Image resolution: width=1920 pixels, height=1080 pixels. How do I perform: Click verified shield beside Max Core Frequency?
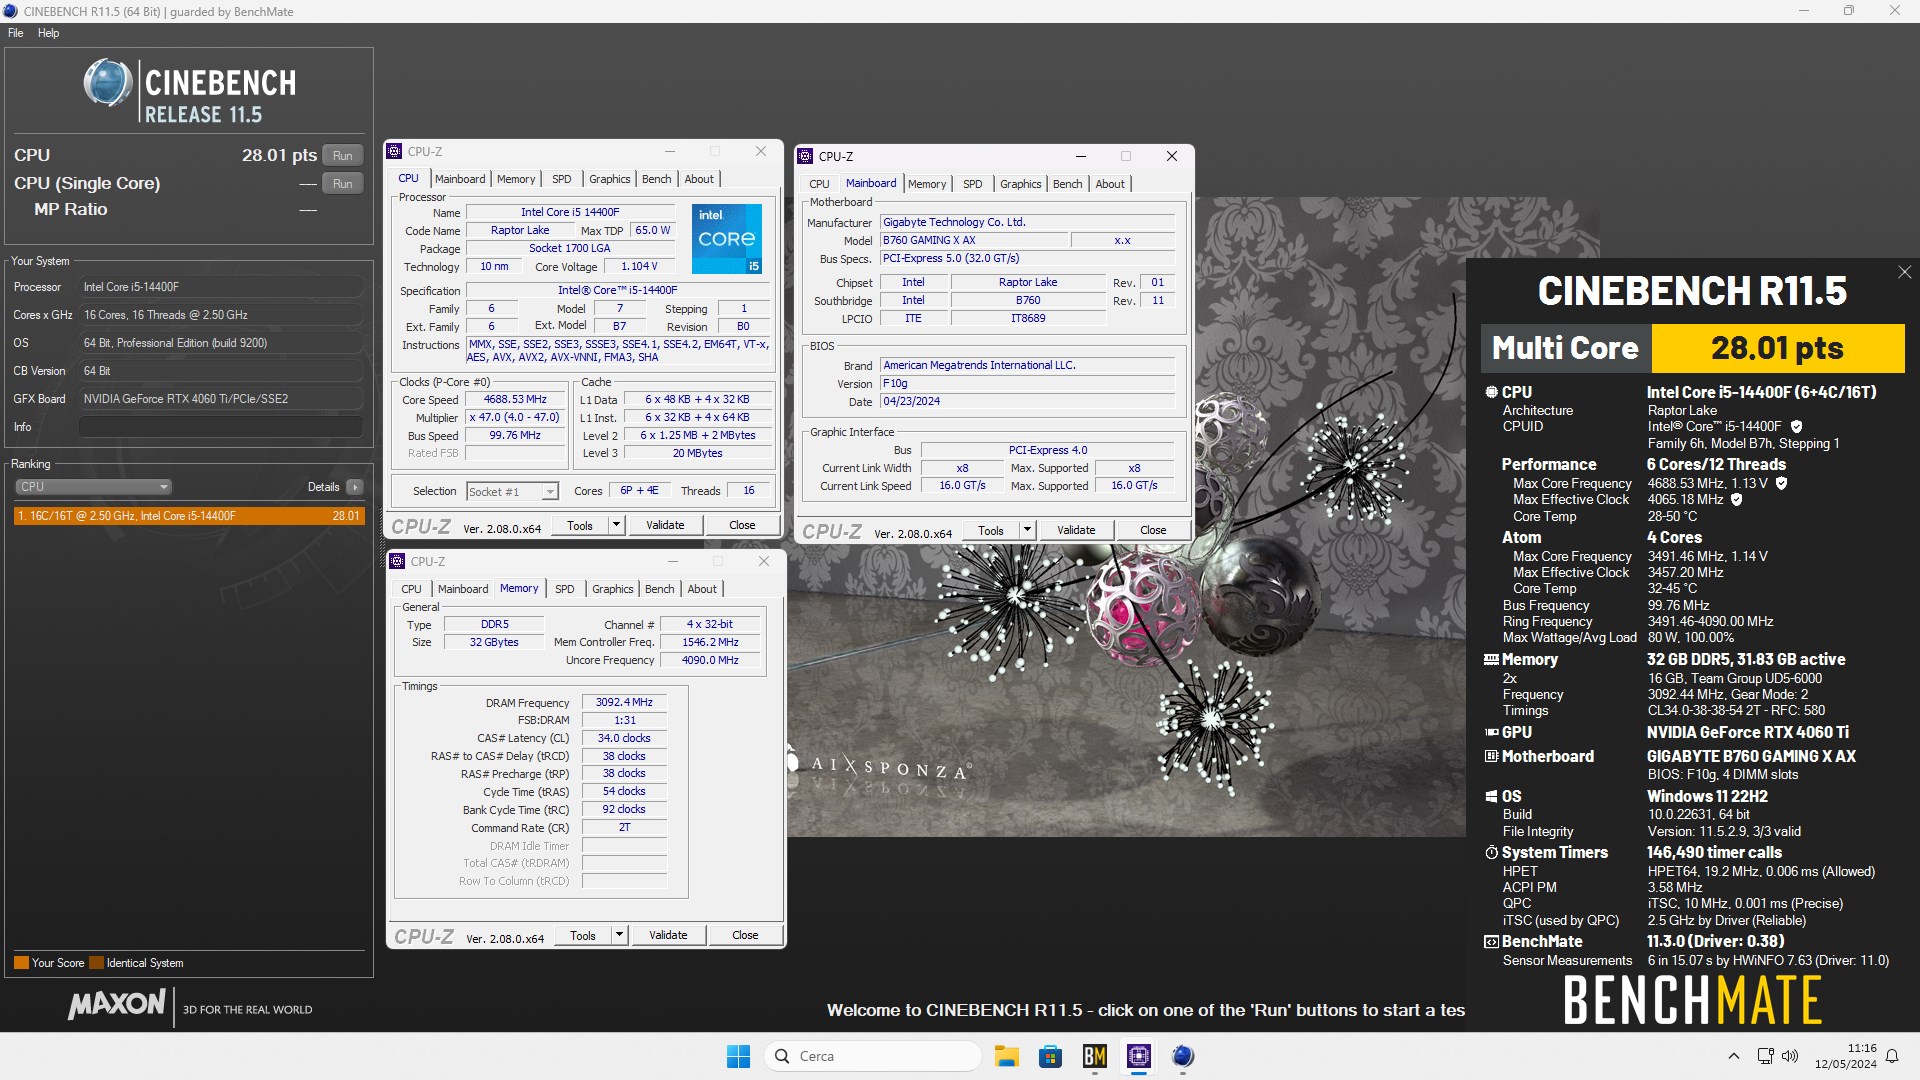pyautogui.click(x=1781, y=484)
